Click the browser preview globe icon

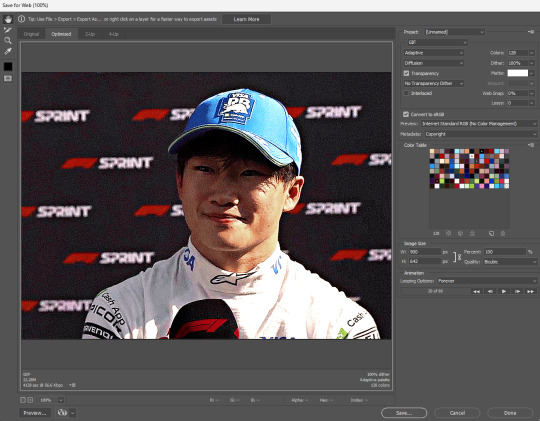[x=62, y=413]
